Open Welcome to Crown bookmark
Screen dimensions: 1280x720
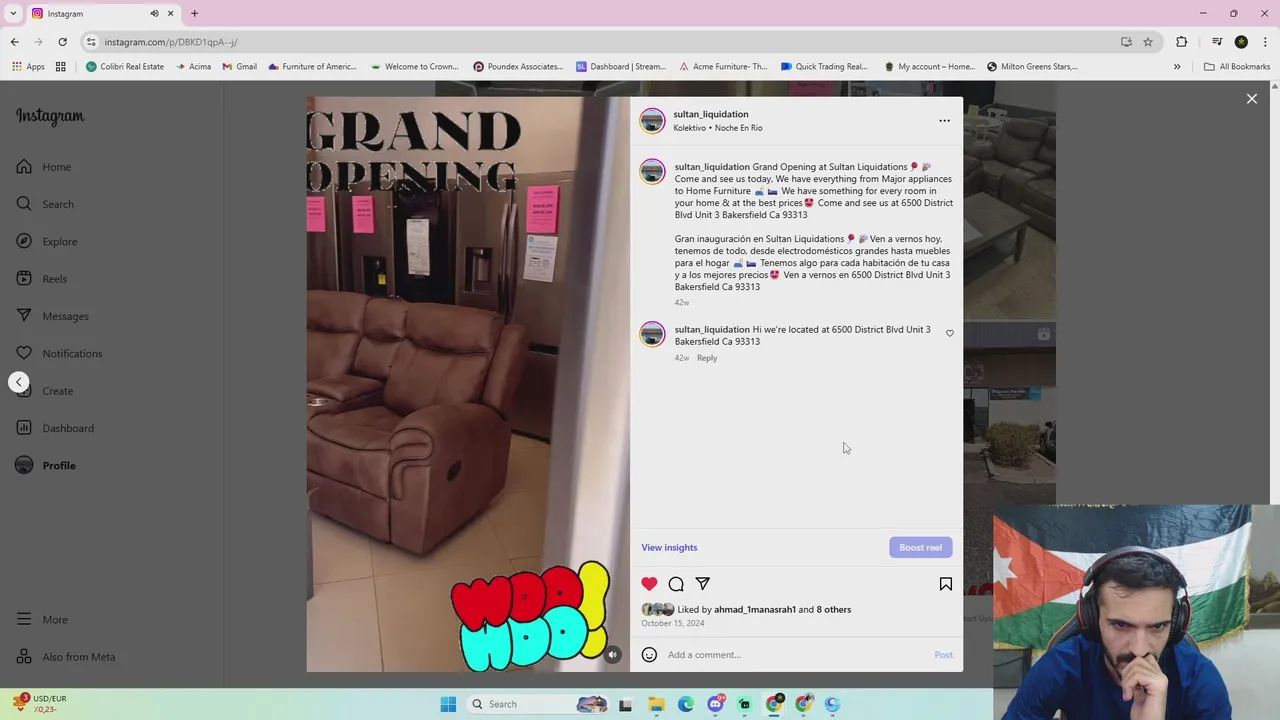point(414,67)
